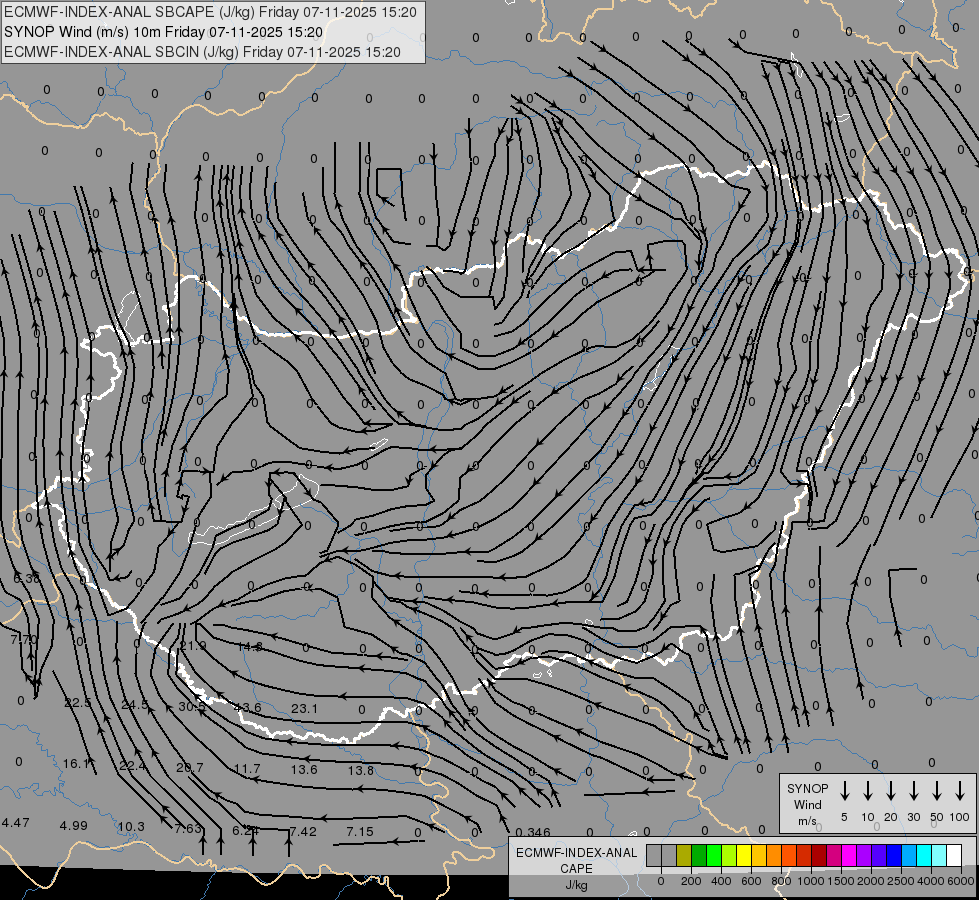Pick the olive swatch in CAPE scale

[684, 856]
